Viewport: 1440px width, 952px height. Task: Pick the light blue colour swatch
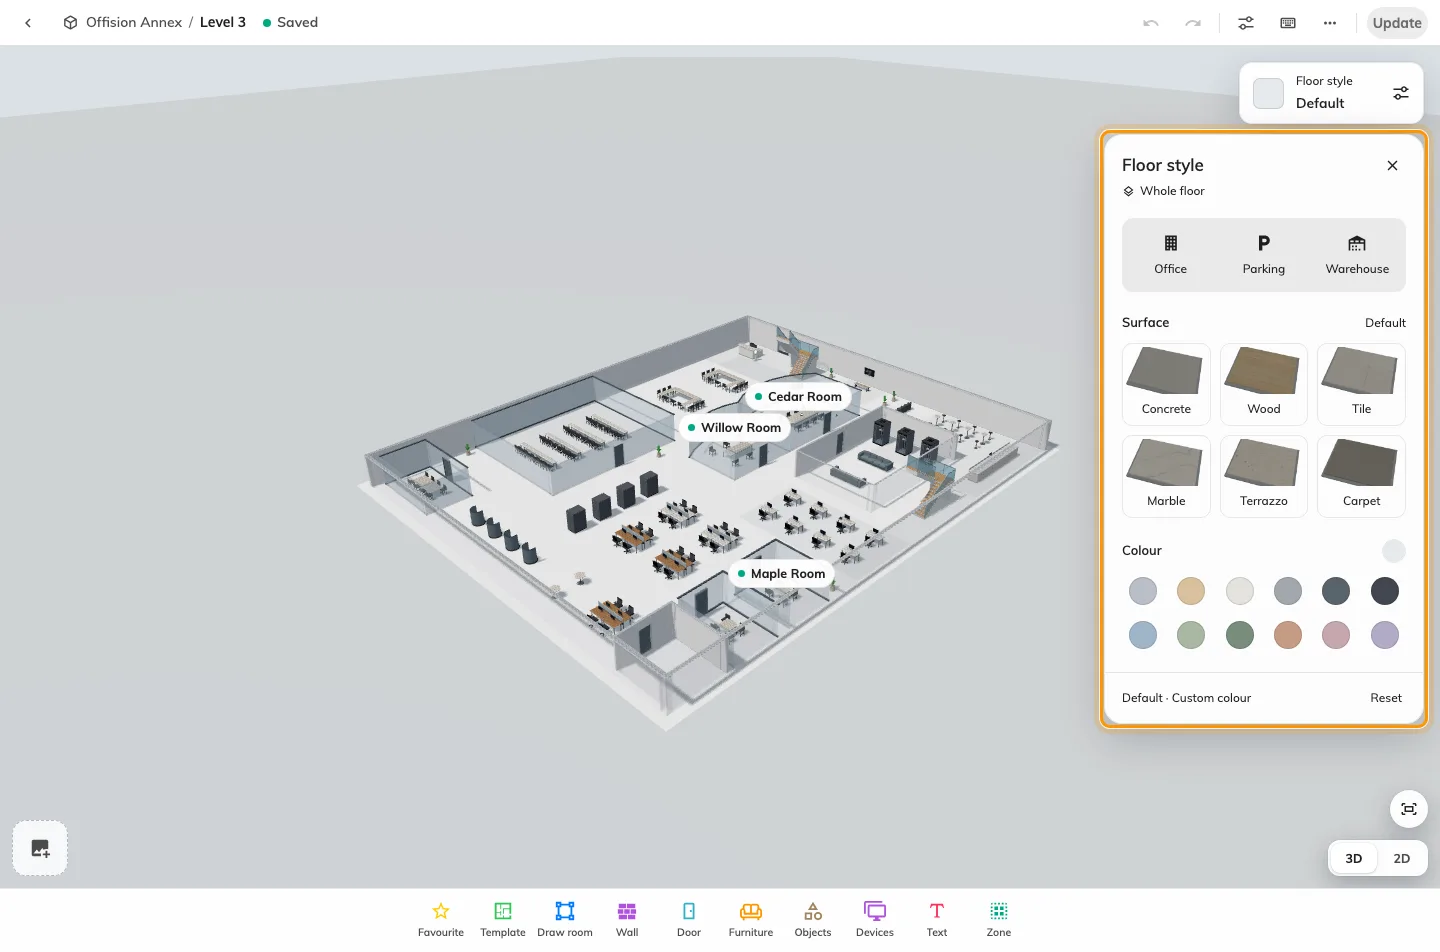tap(1143, 635)
